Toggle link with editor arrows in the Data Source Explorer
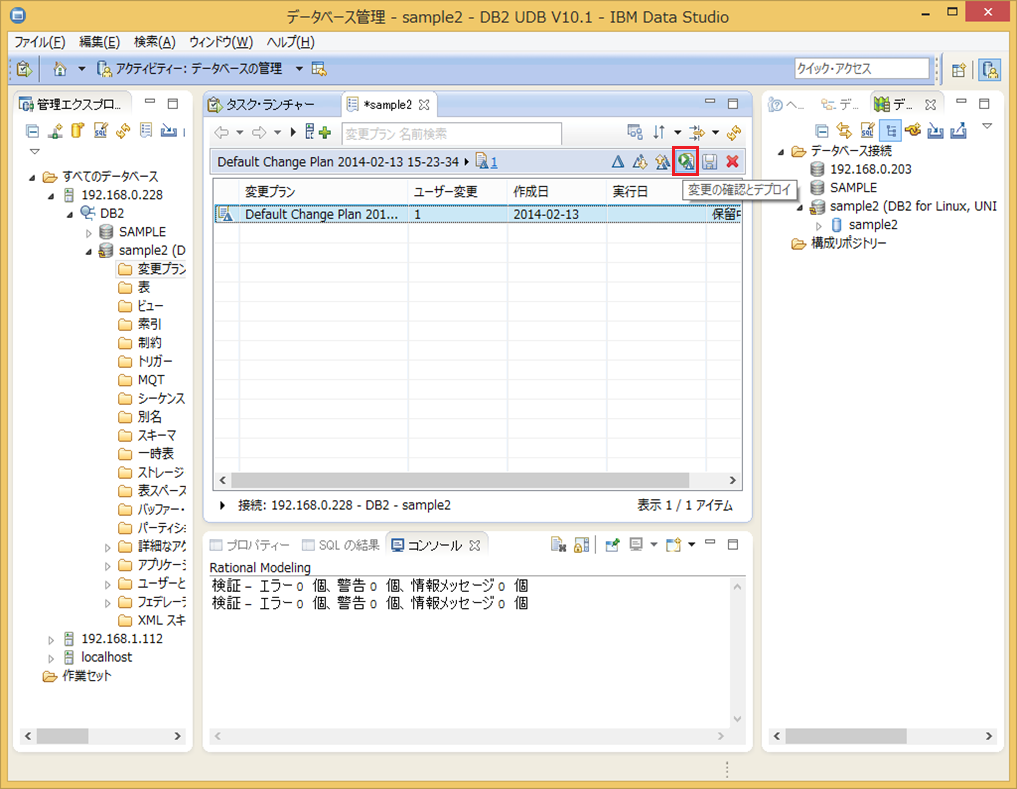1017x789 pixels. pos(844,131)
